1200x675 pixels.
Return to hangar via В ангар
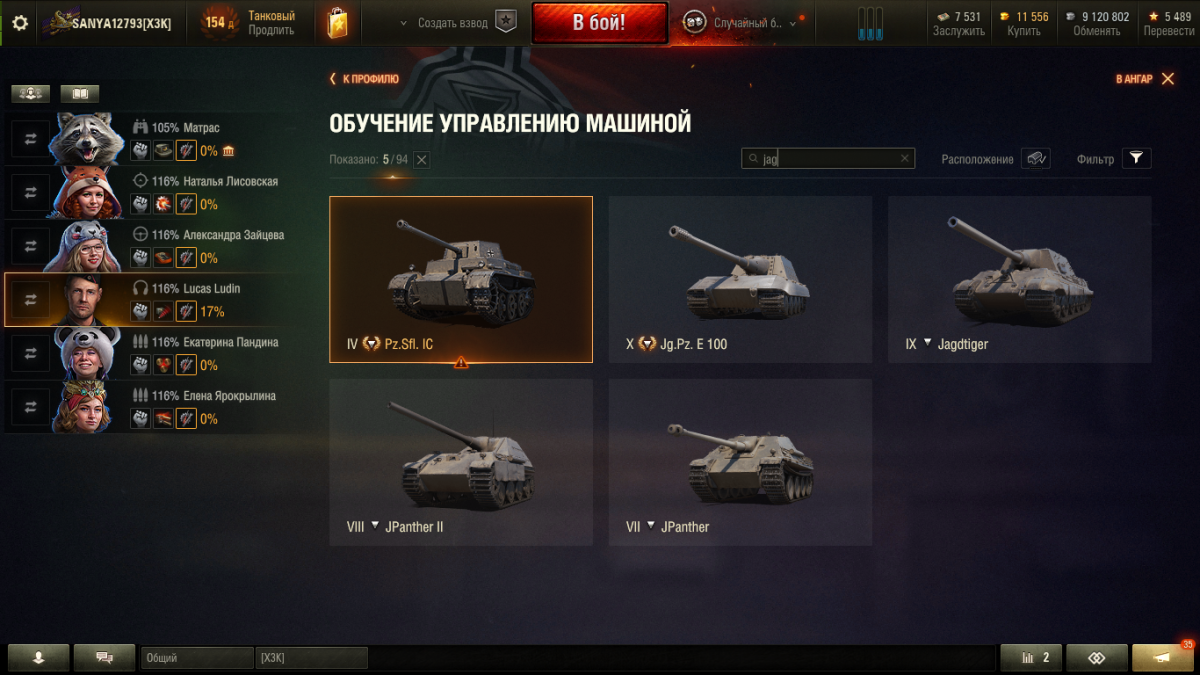pos(1145,79)
